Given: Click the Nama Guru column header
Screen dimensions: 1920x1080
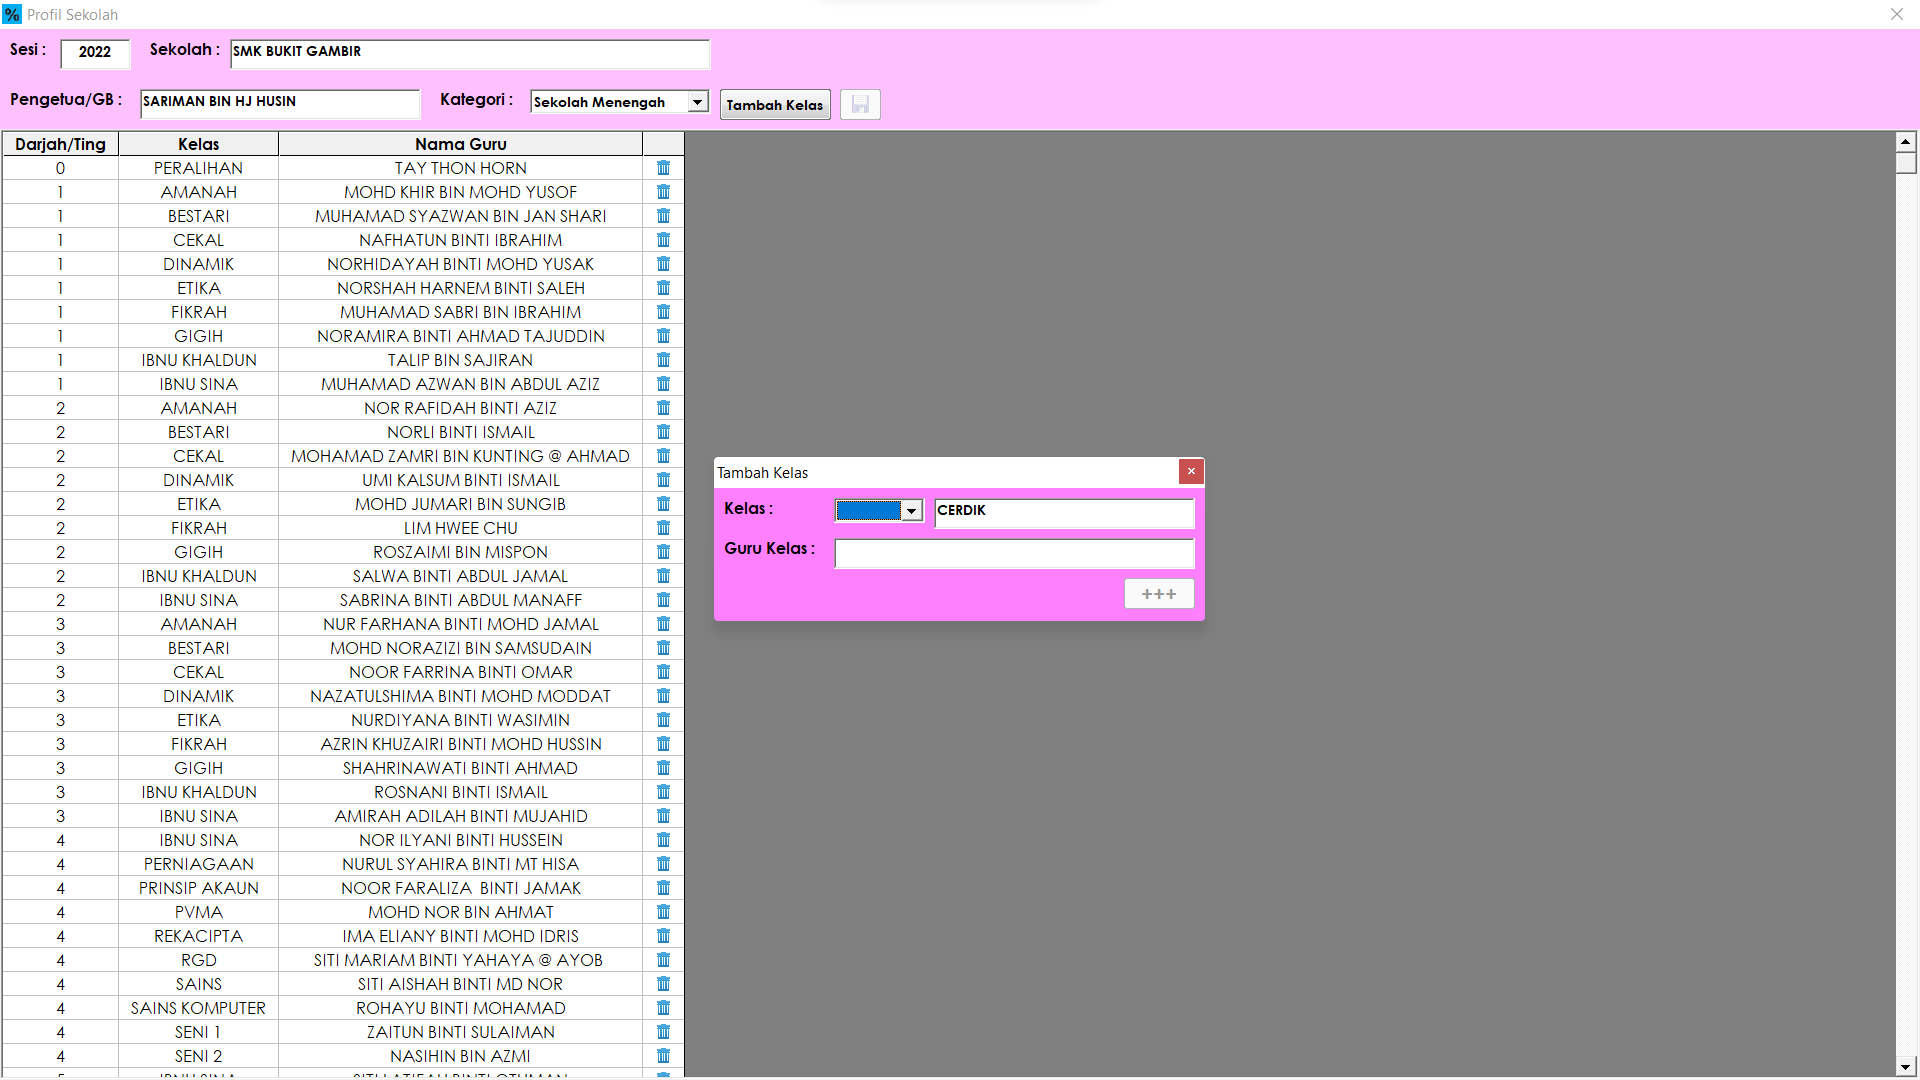Looking at the screenshot, I should pyautogui.click(x=460, y=144).
